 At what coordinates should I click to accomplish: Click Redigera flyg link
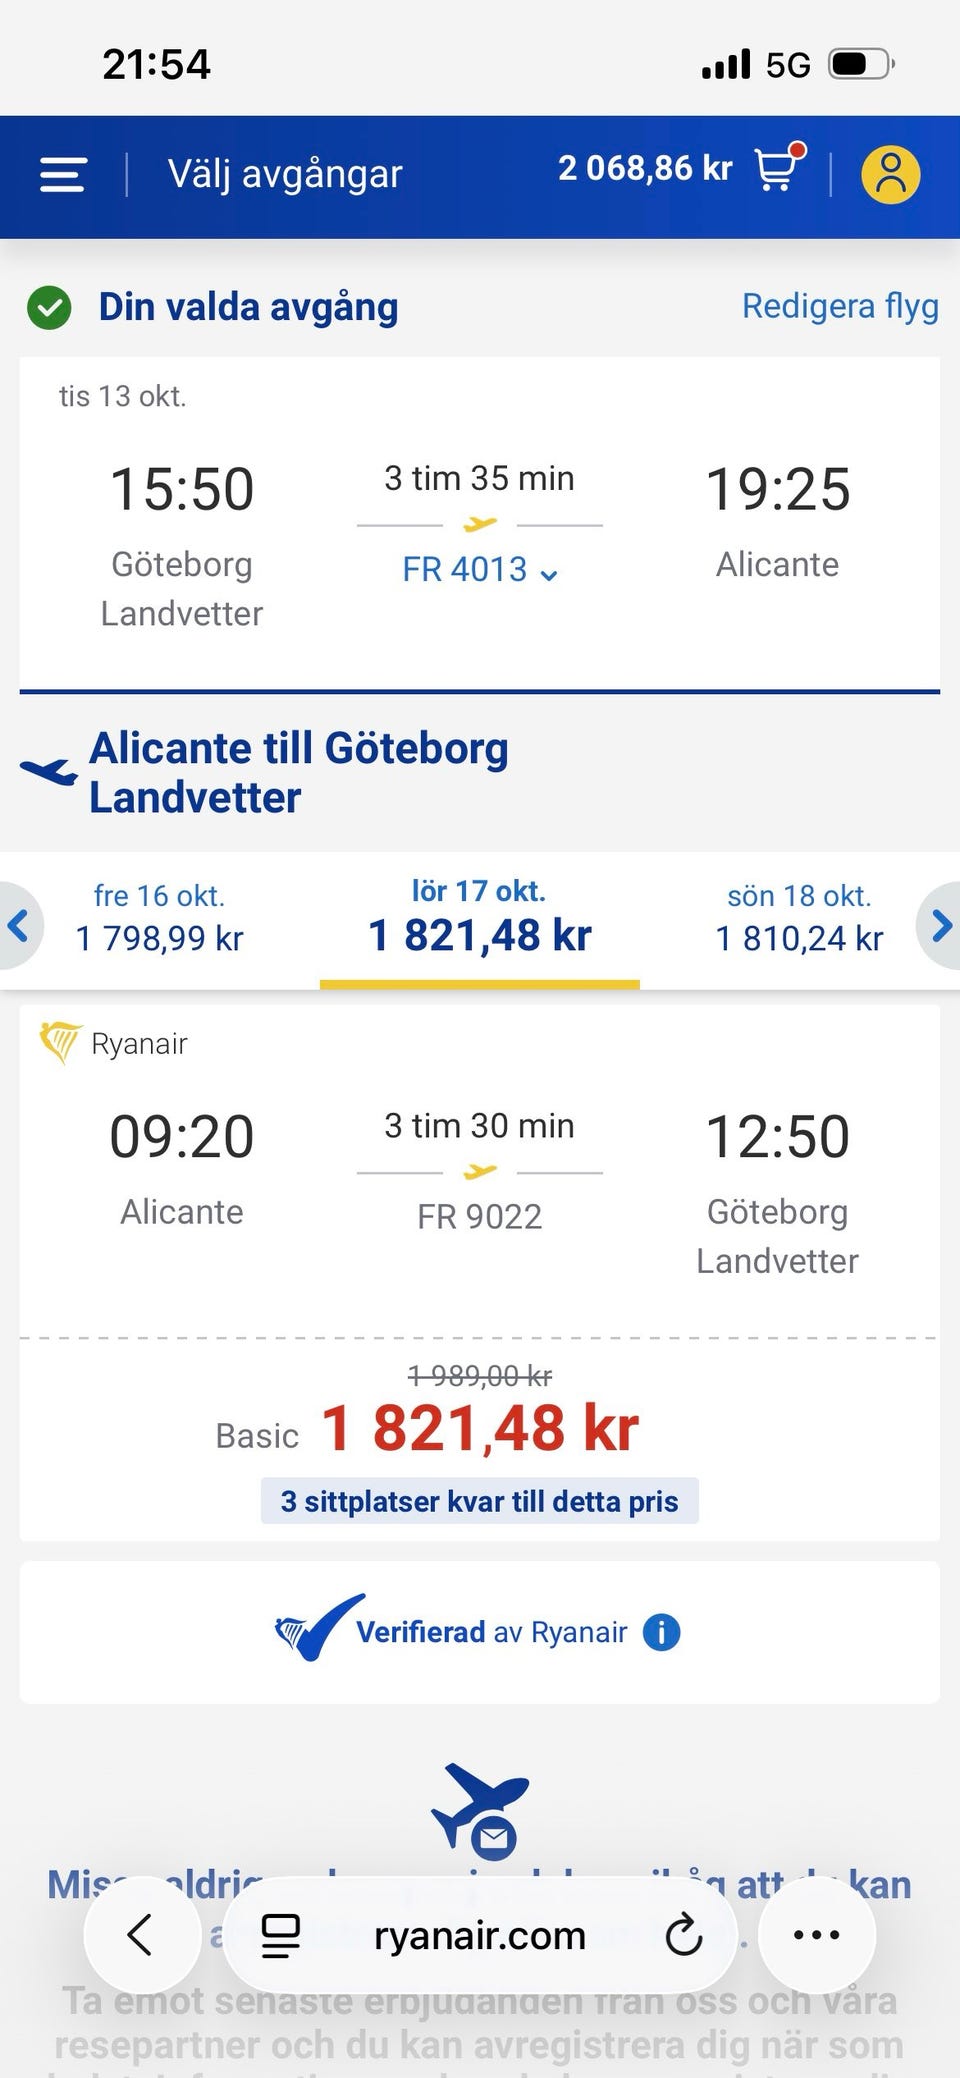click(x=840, y=306)
